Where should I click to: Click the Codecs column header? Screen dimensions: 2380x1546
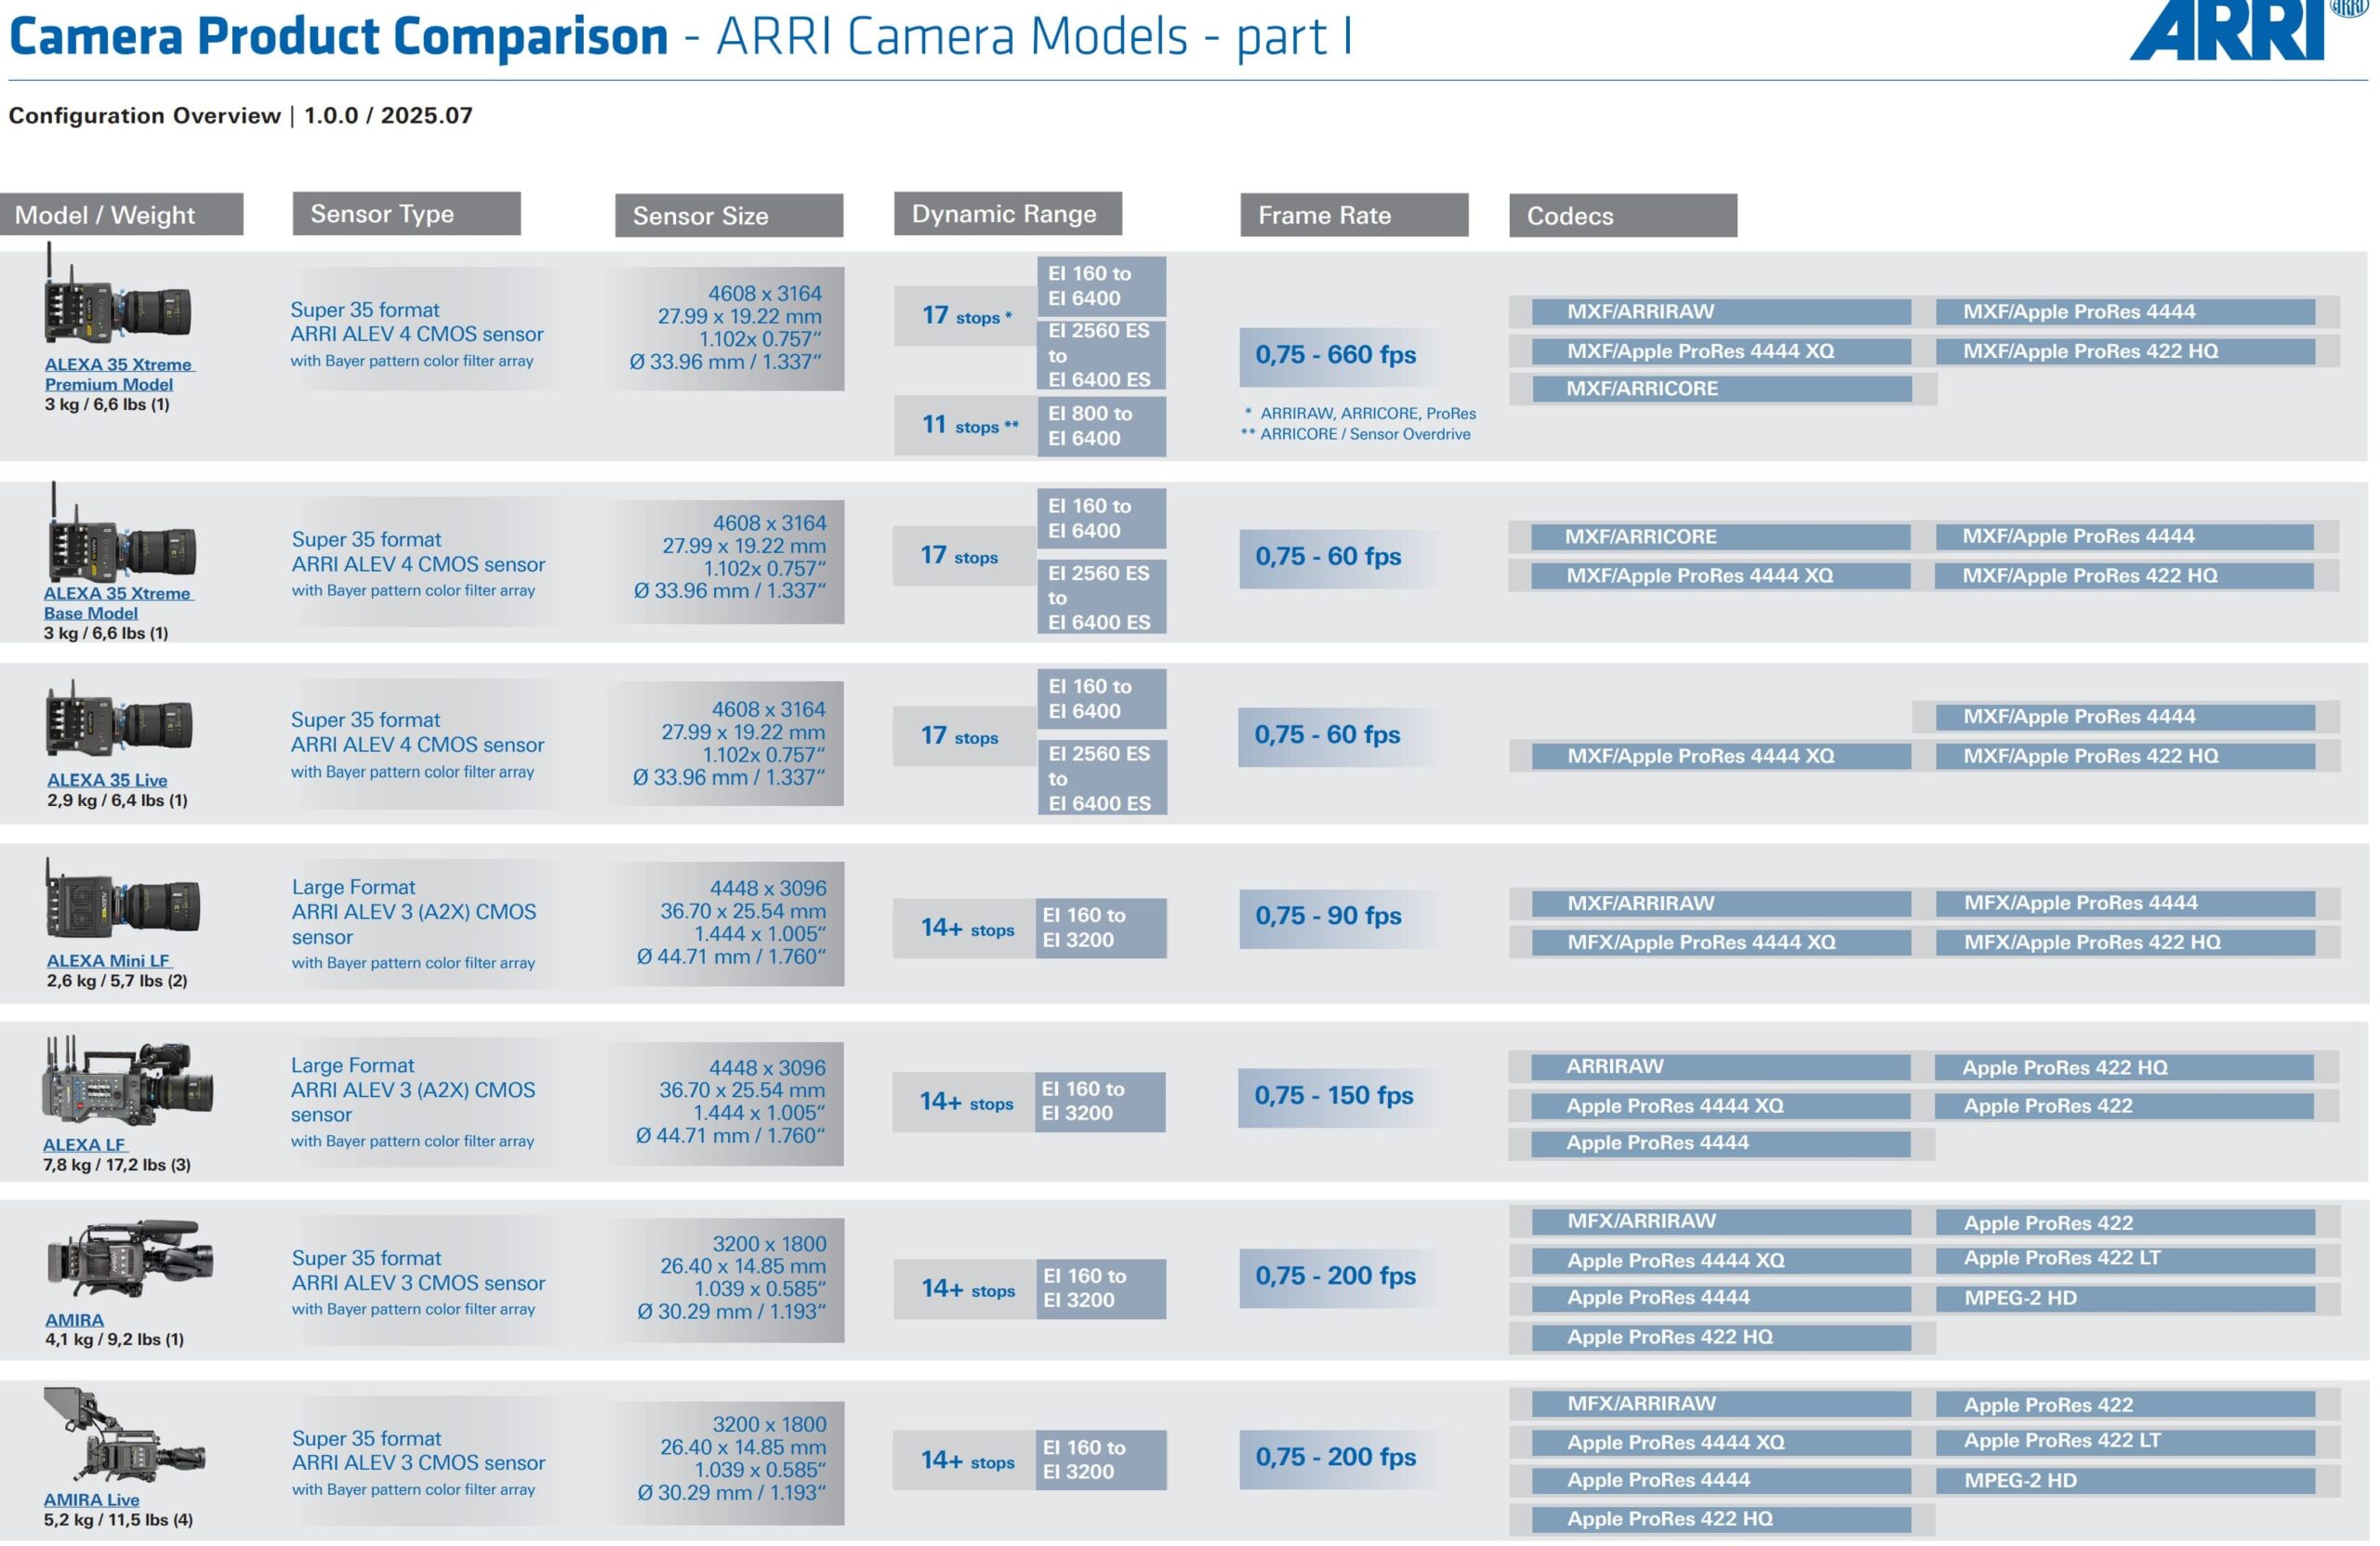coord(1622,215)
